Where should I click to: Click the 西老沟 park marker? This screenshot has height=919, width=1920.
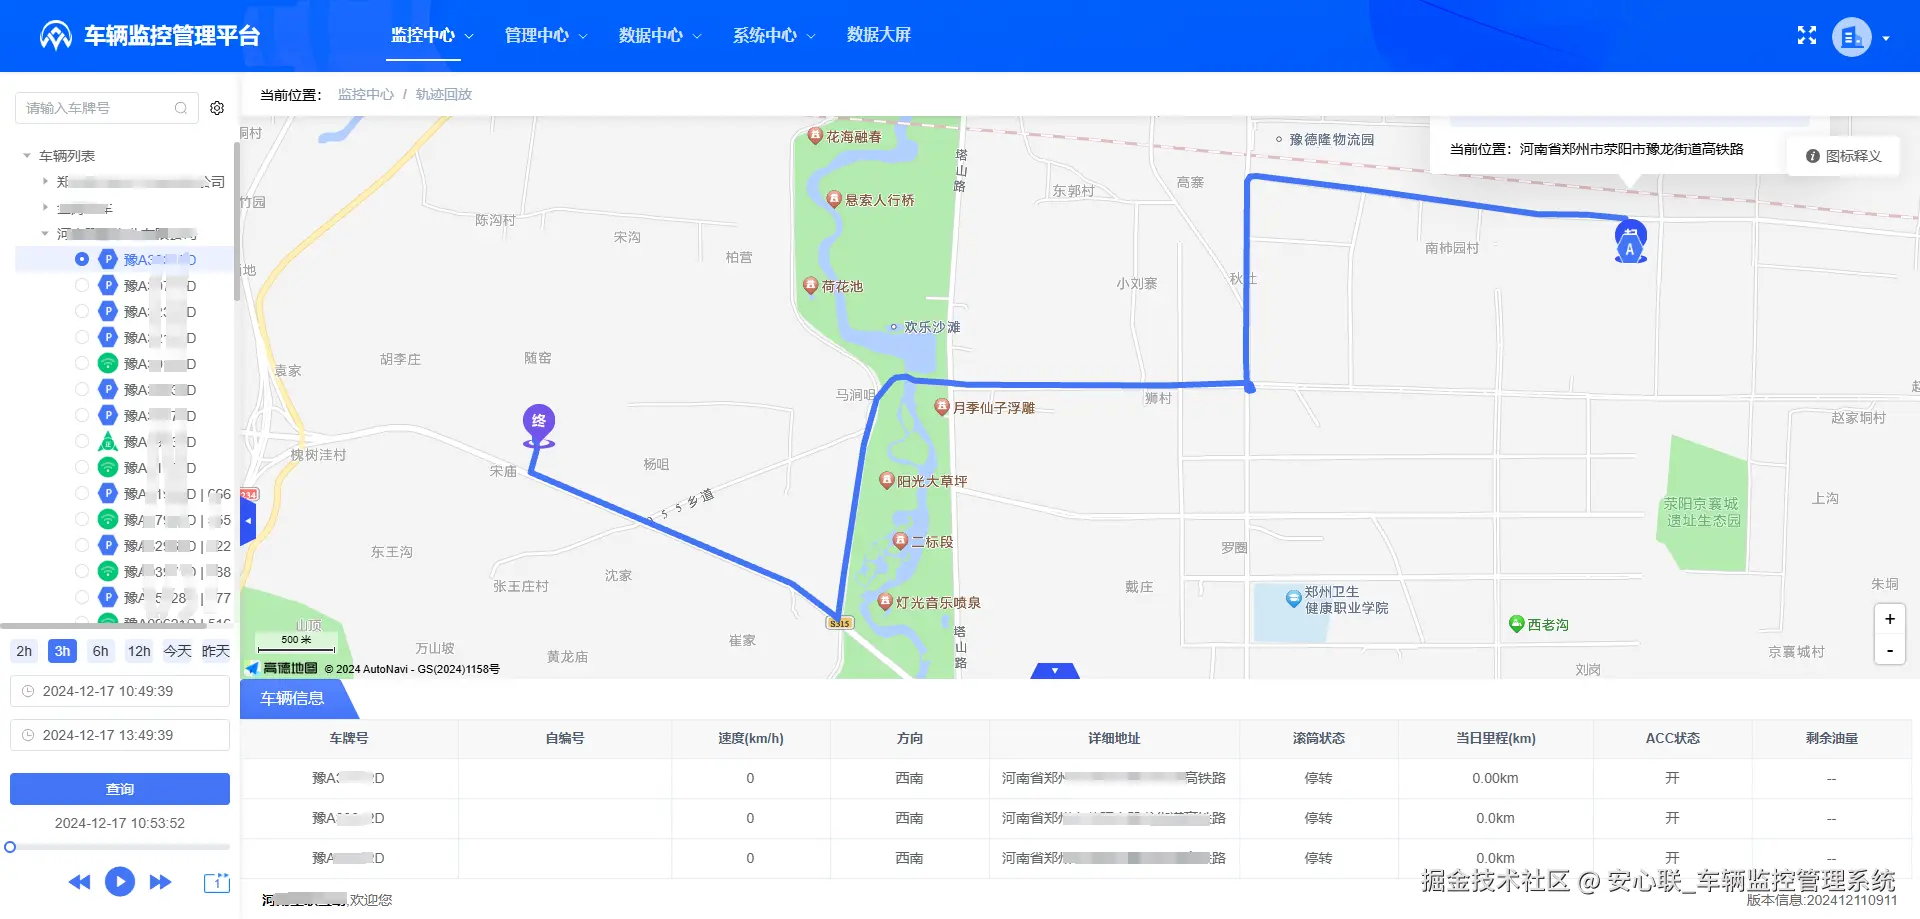1516,624
